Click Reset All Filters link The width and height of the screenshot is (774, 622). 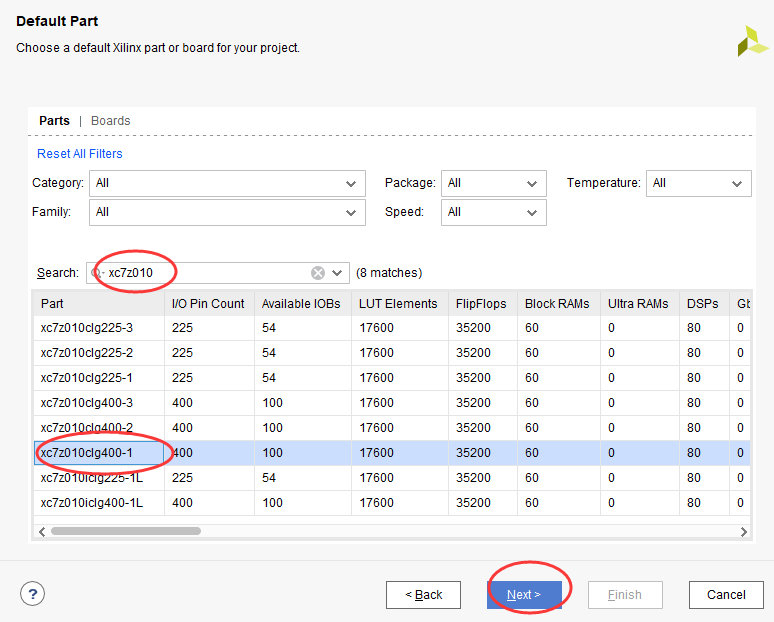79,154
